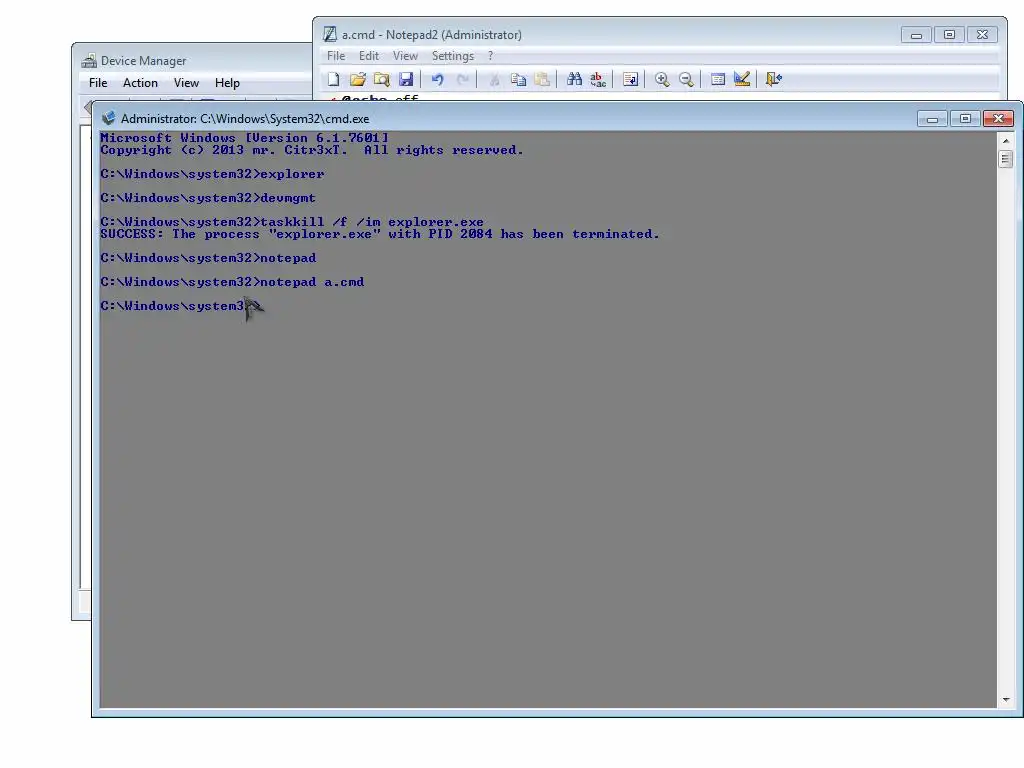This screenshot has height=768, width=1024.
Task: Click the Select Scheme icon in Notepad2
Action: 718,80
